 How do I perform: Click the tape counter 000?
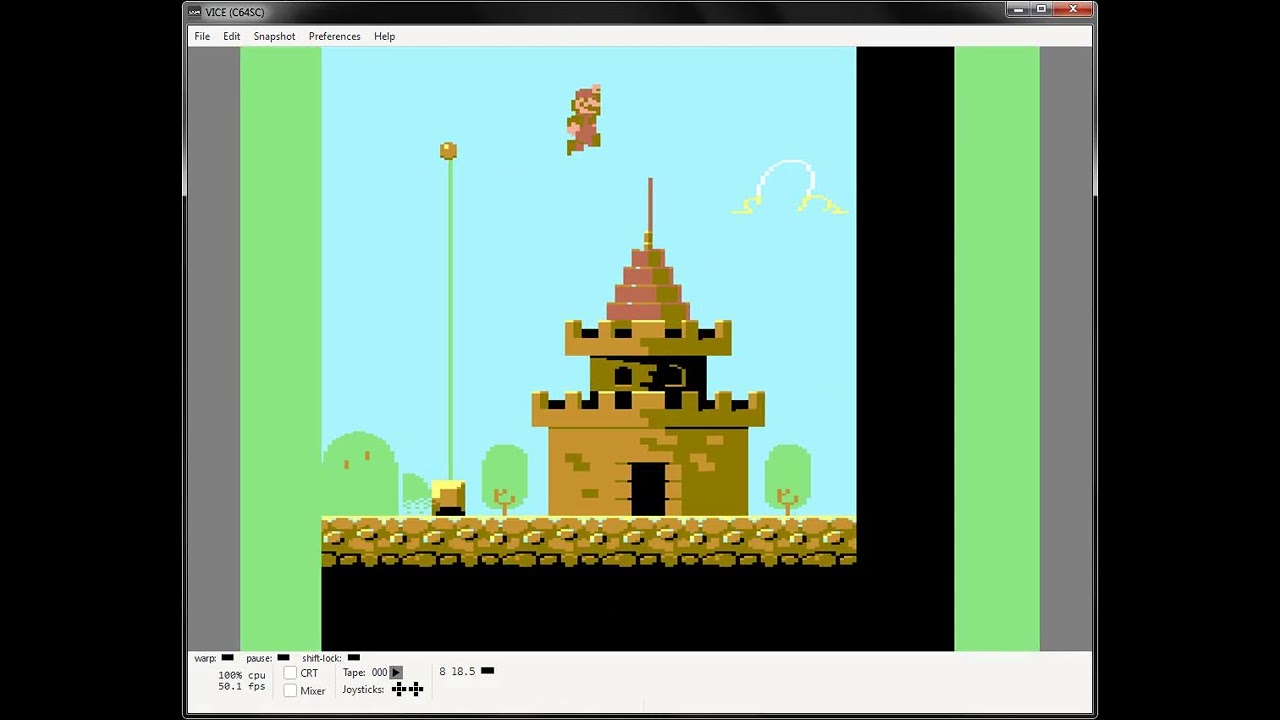point(379,672)
